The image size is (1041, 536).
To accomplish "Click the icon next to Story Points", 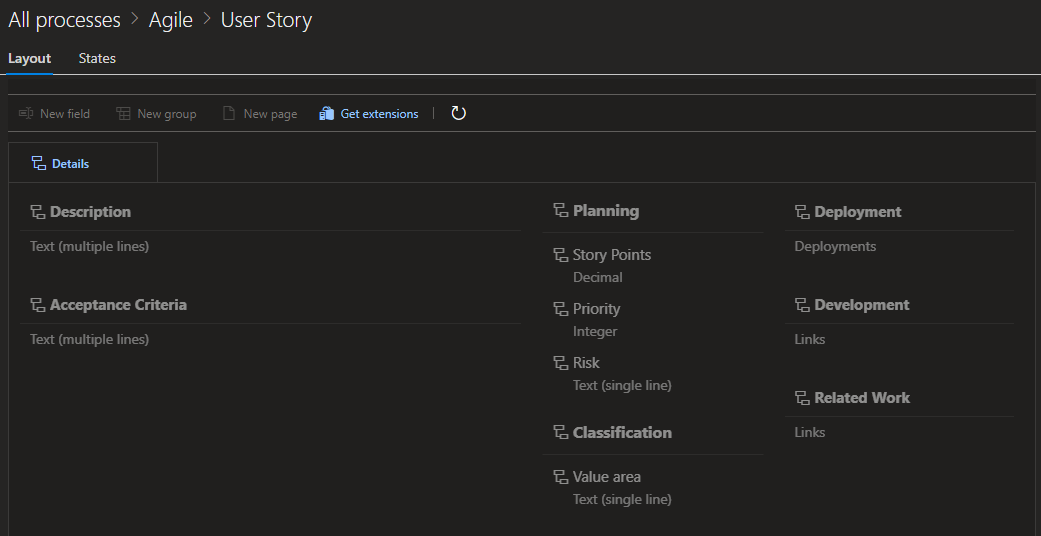I will (561, 255).
